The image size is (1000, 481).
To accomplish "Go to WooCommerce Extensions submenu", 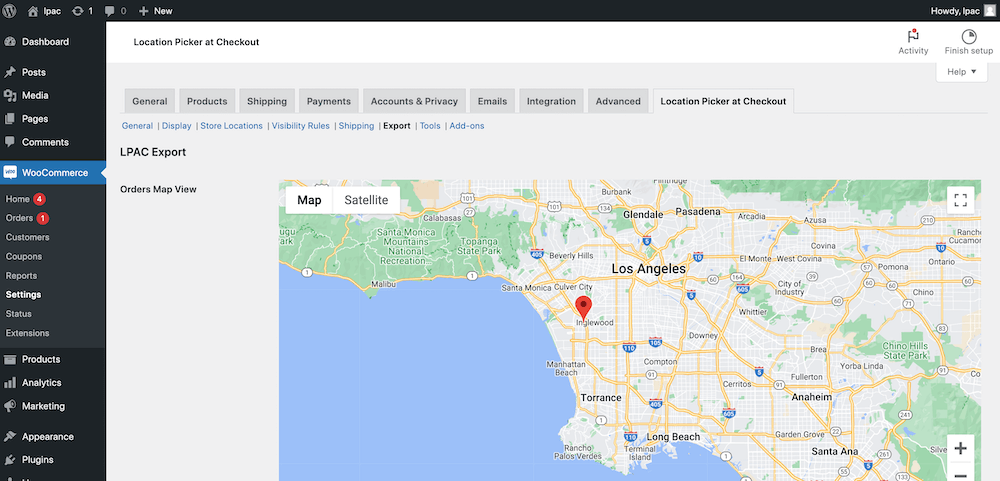I will (x=27, y=333).
